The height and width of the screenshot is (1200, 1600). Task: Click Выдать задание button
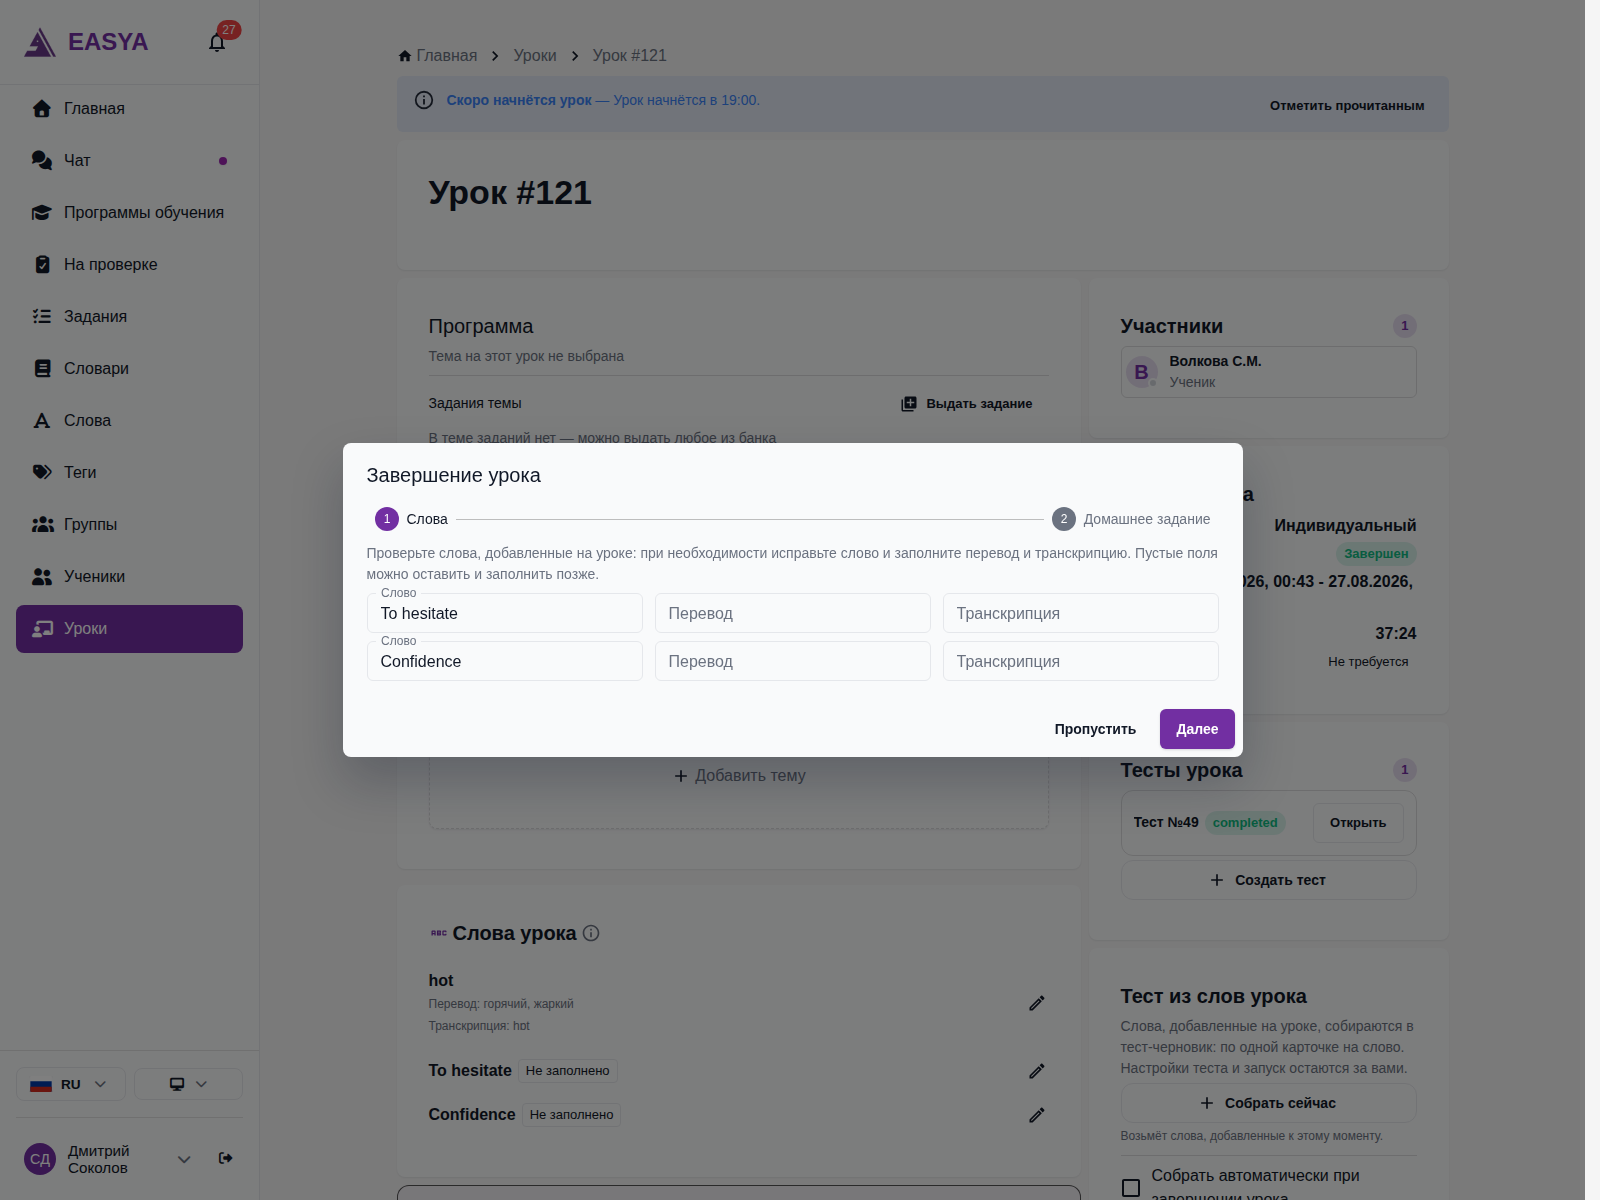(967, 404)
